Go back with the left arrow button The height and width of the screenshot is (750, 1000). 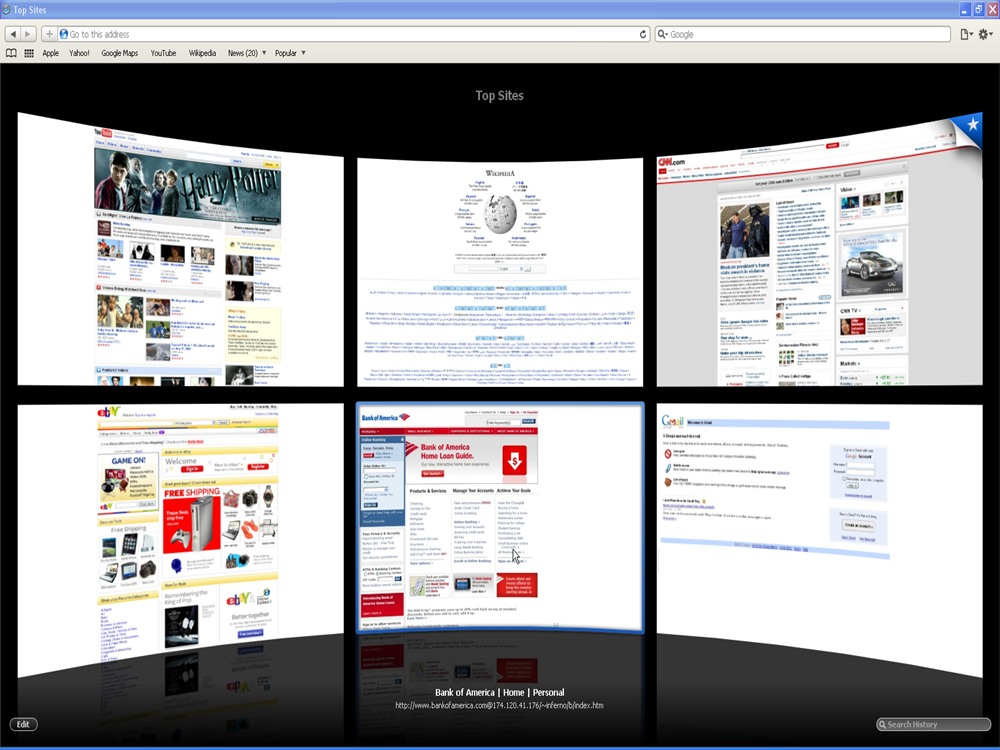pyautogui.click(x=13, y=34)
